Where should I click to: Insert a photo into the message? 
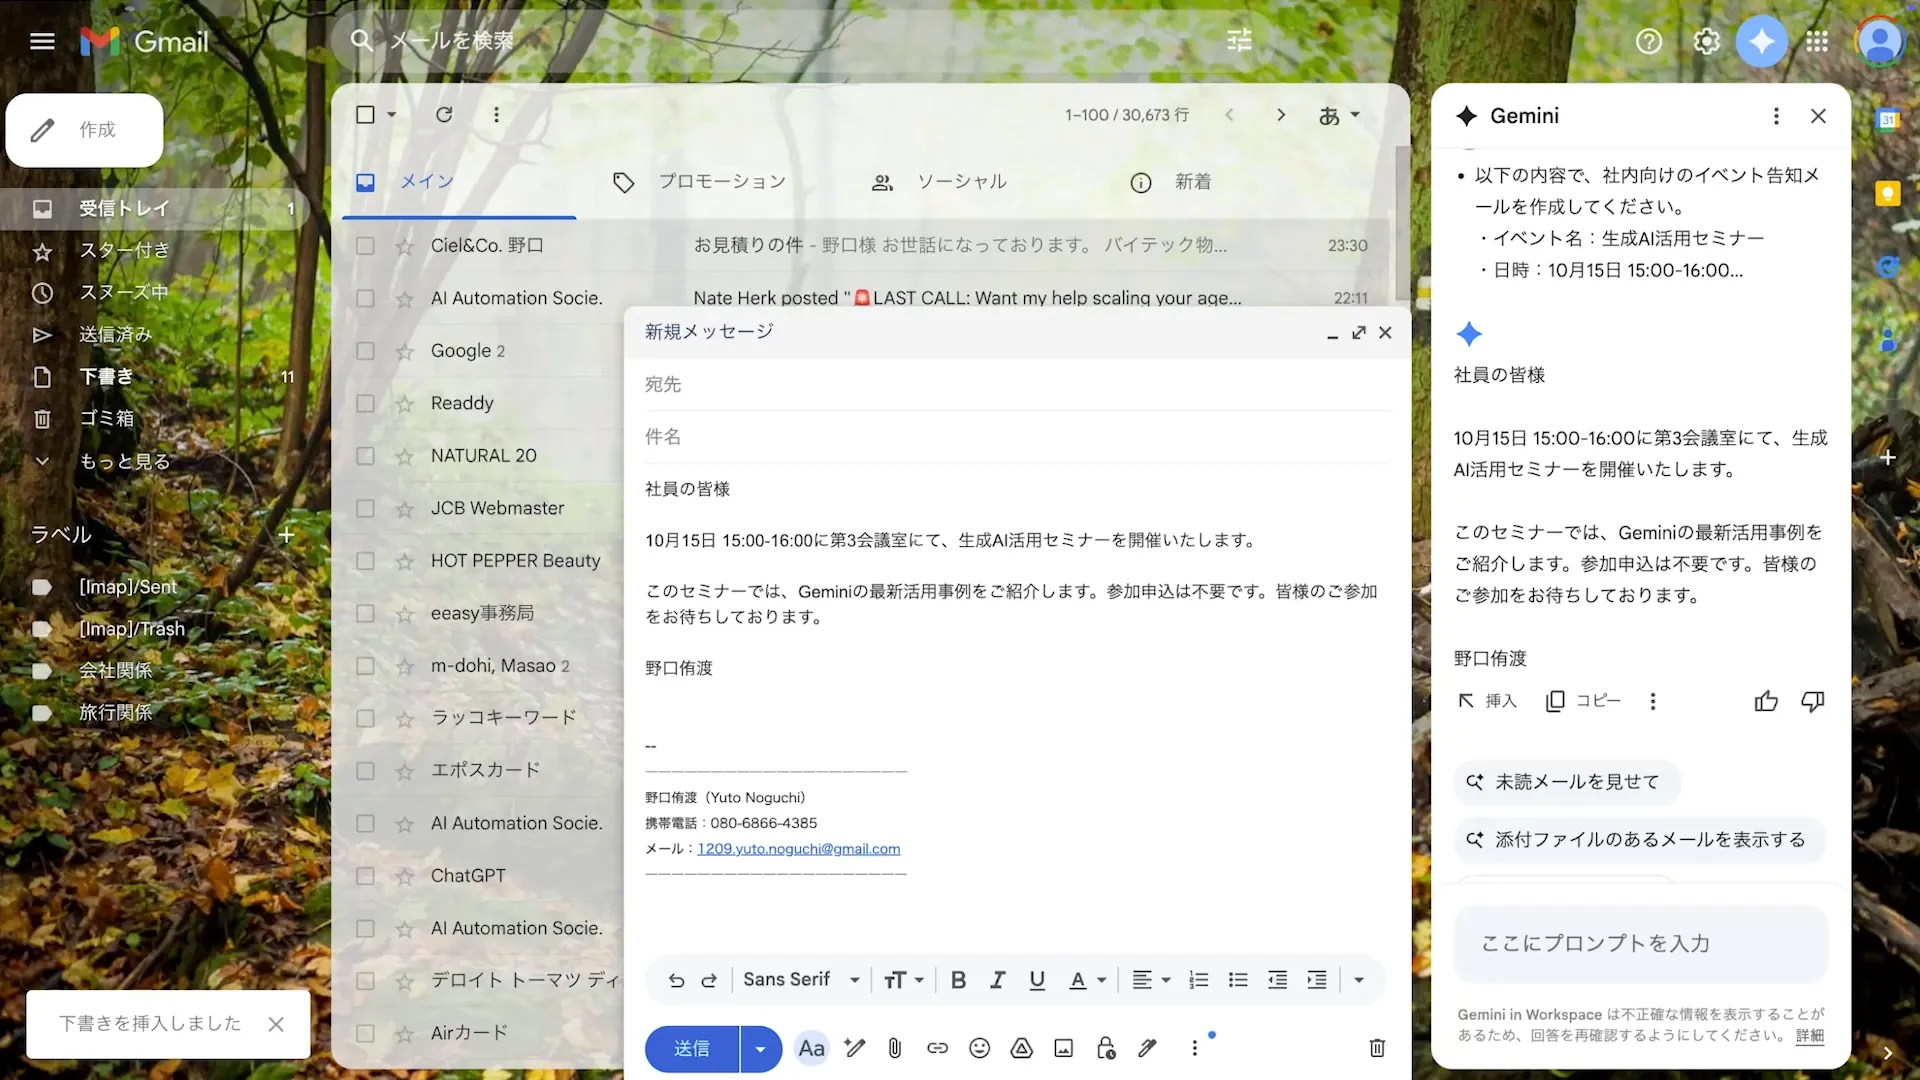coord(1063,1048)
